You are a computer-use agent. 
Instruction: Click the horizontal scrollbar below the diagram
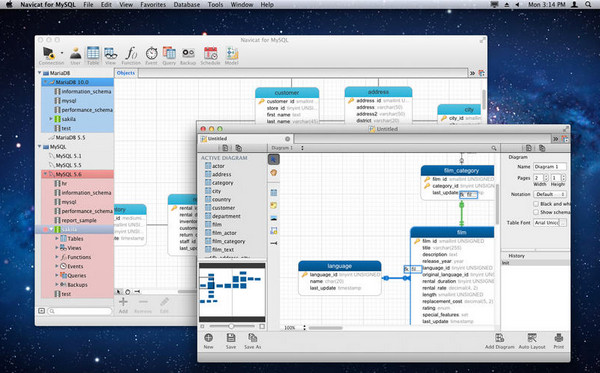[x=326, y=328]
